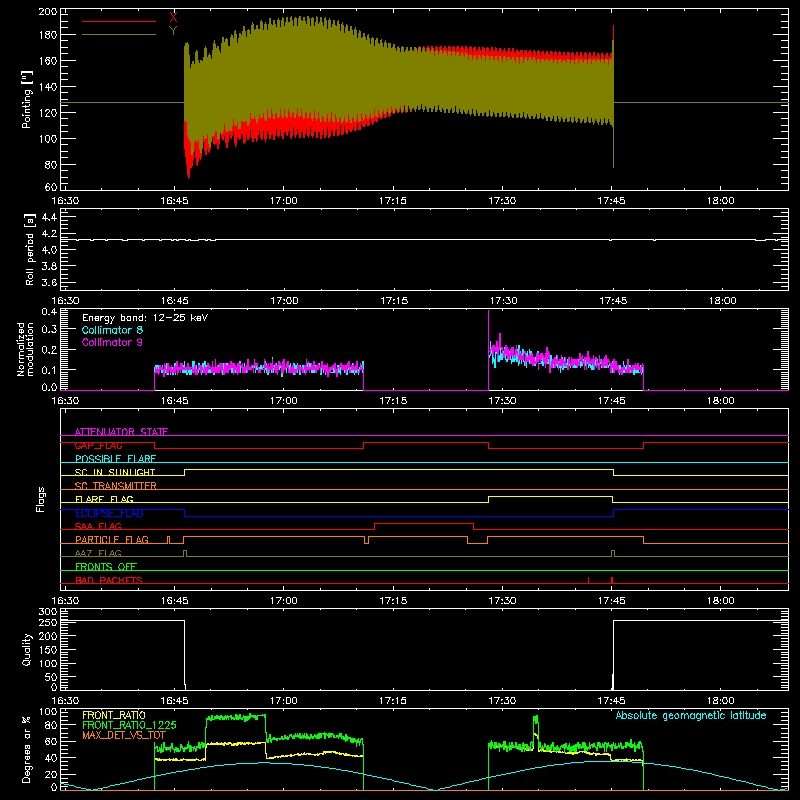
Task: Click the Pointing axis title
Action: click(27, 99)
